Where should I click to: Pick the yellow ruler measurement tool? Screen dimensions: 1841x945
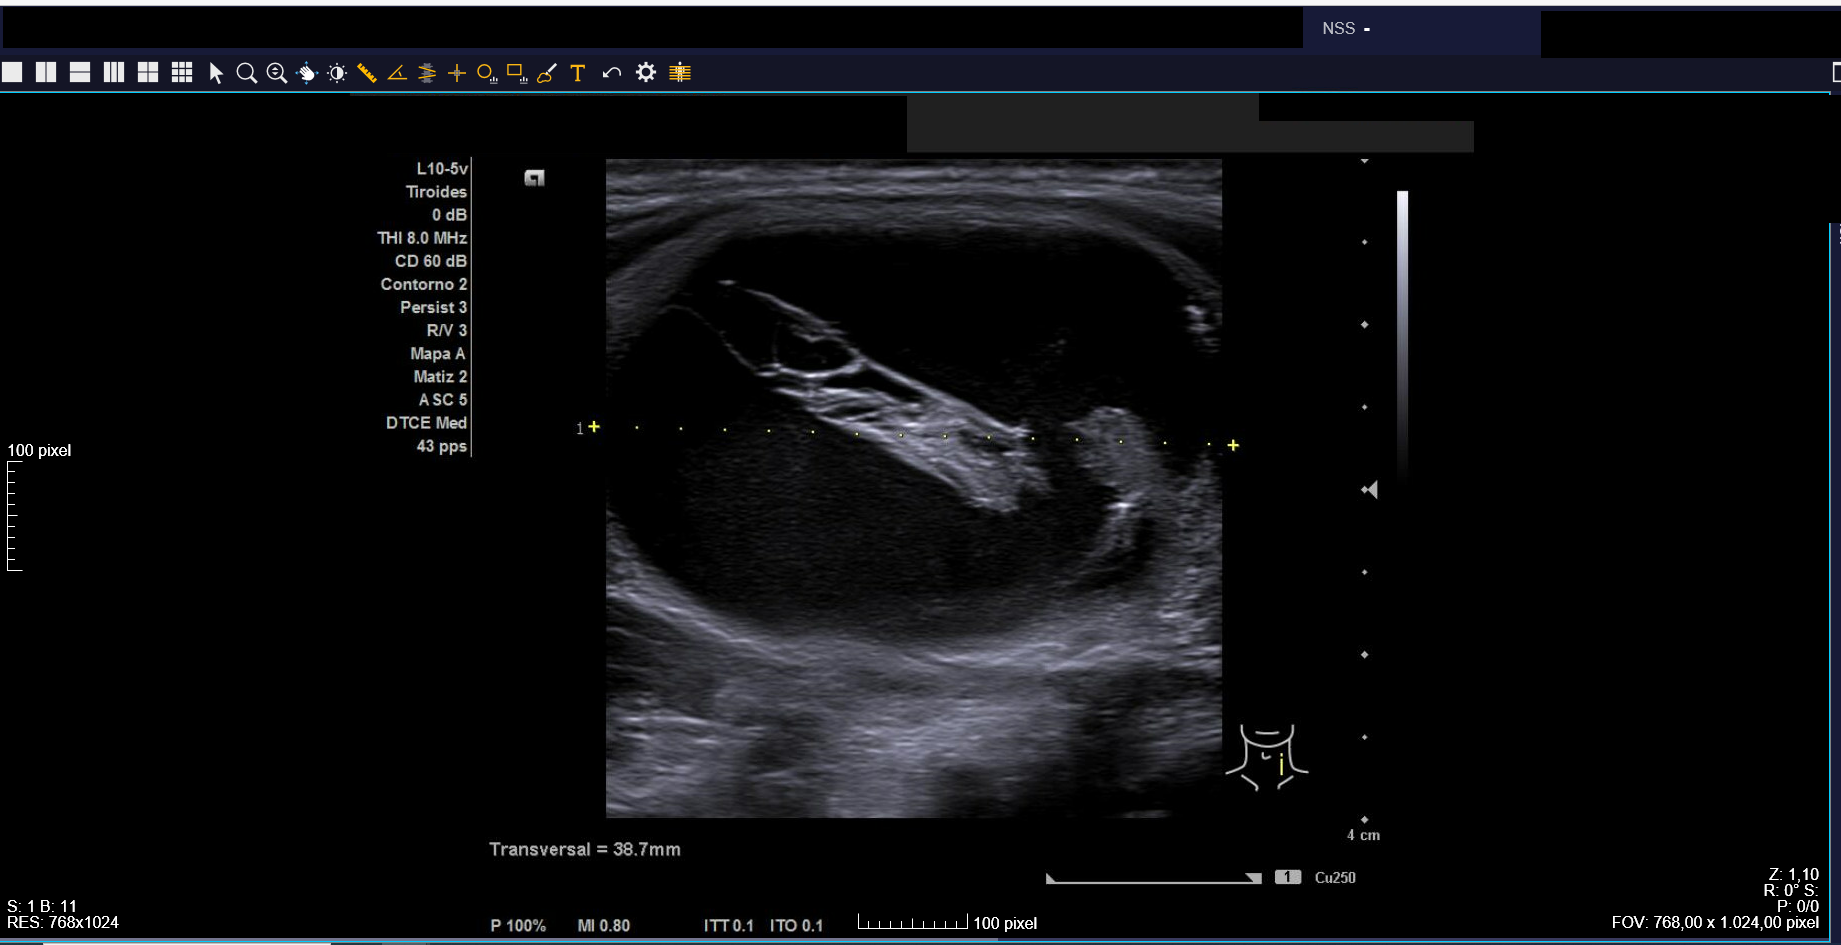tap(367, 73)
